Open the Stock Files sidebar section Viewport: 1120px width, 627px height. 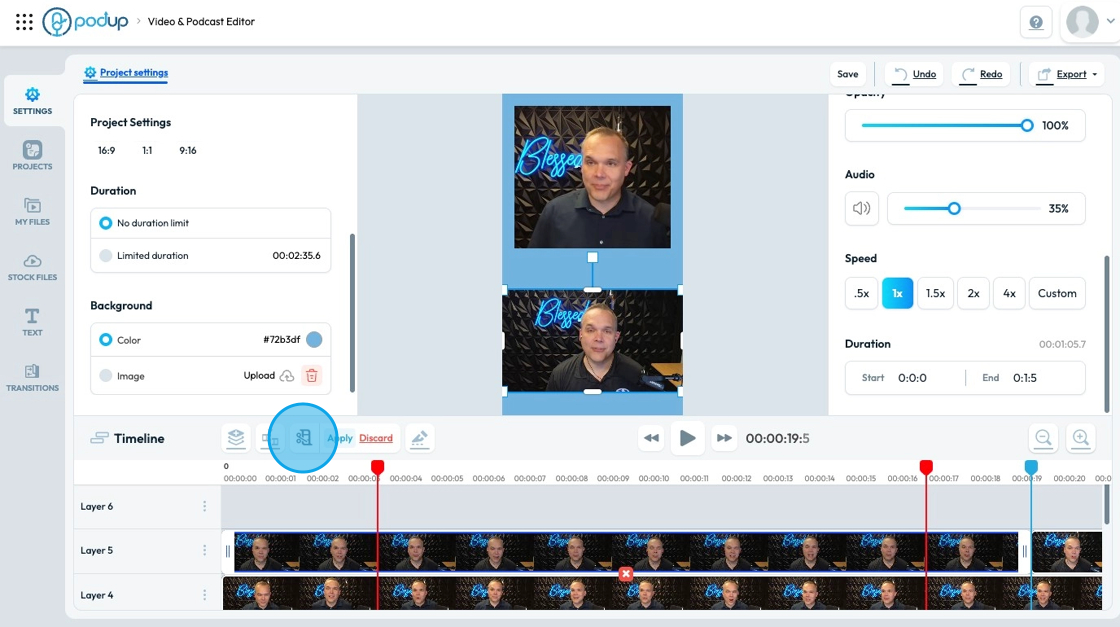(32, 267)
